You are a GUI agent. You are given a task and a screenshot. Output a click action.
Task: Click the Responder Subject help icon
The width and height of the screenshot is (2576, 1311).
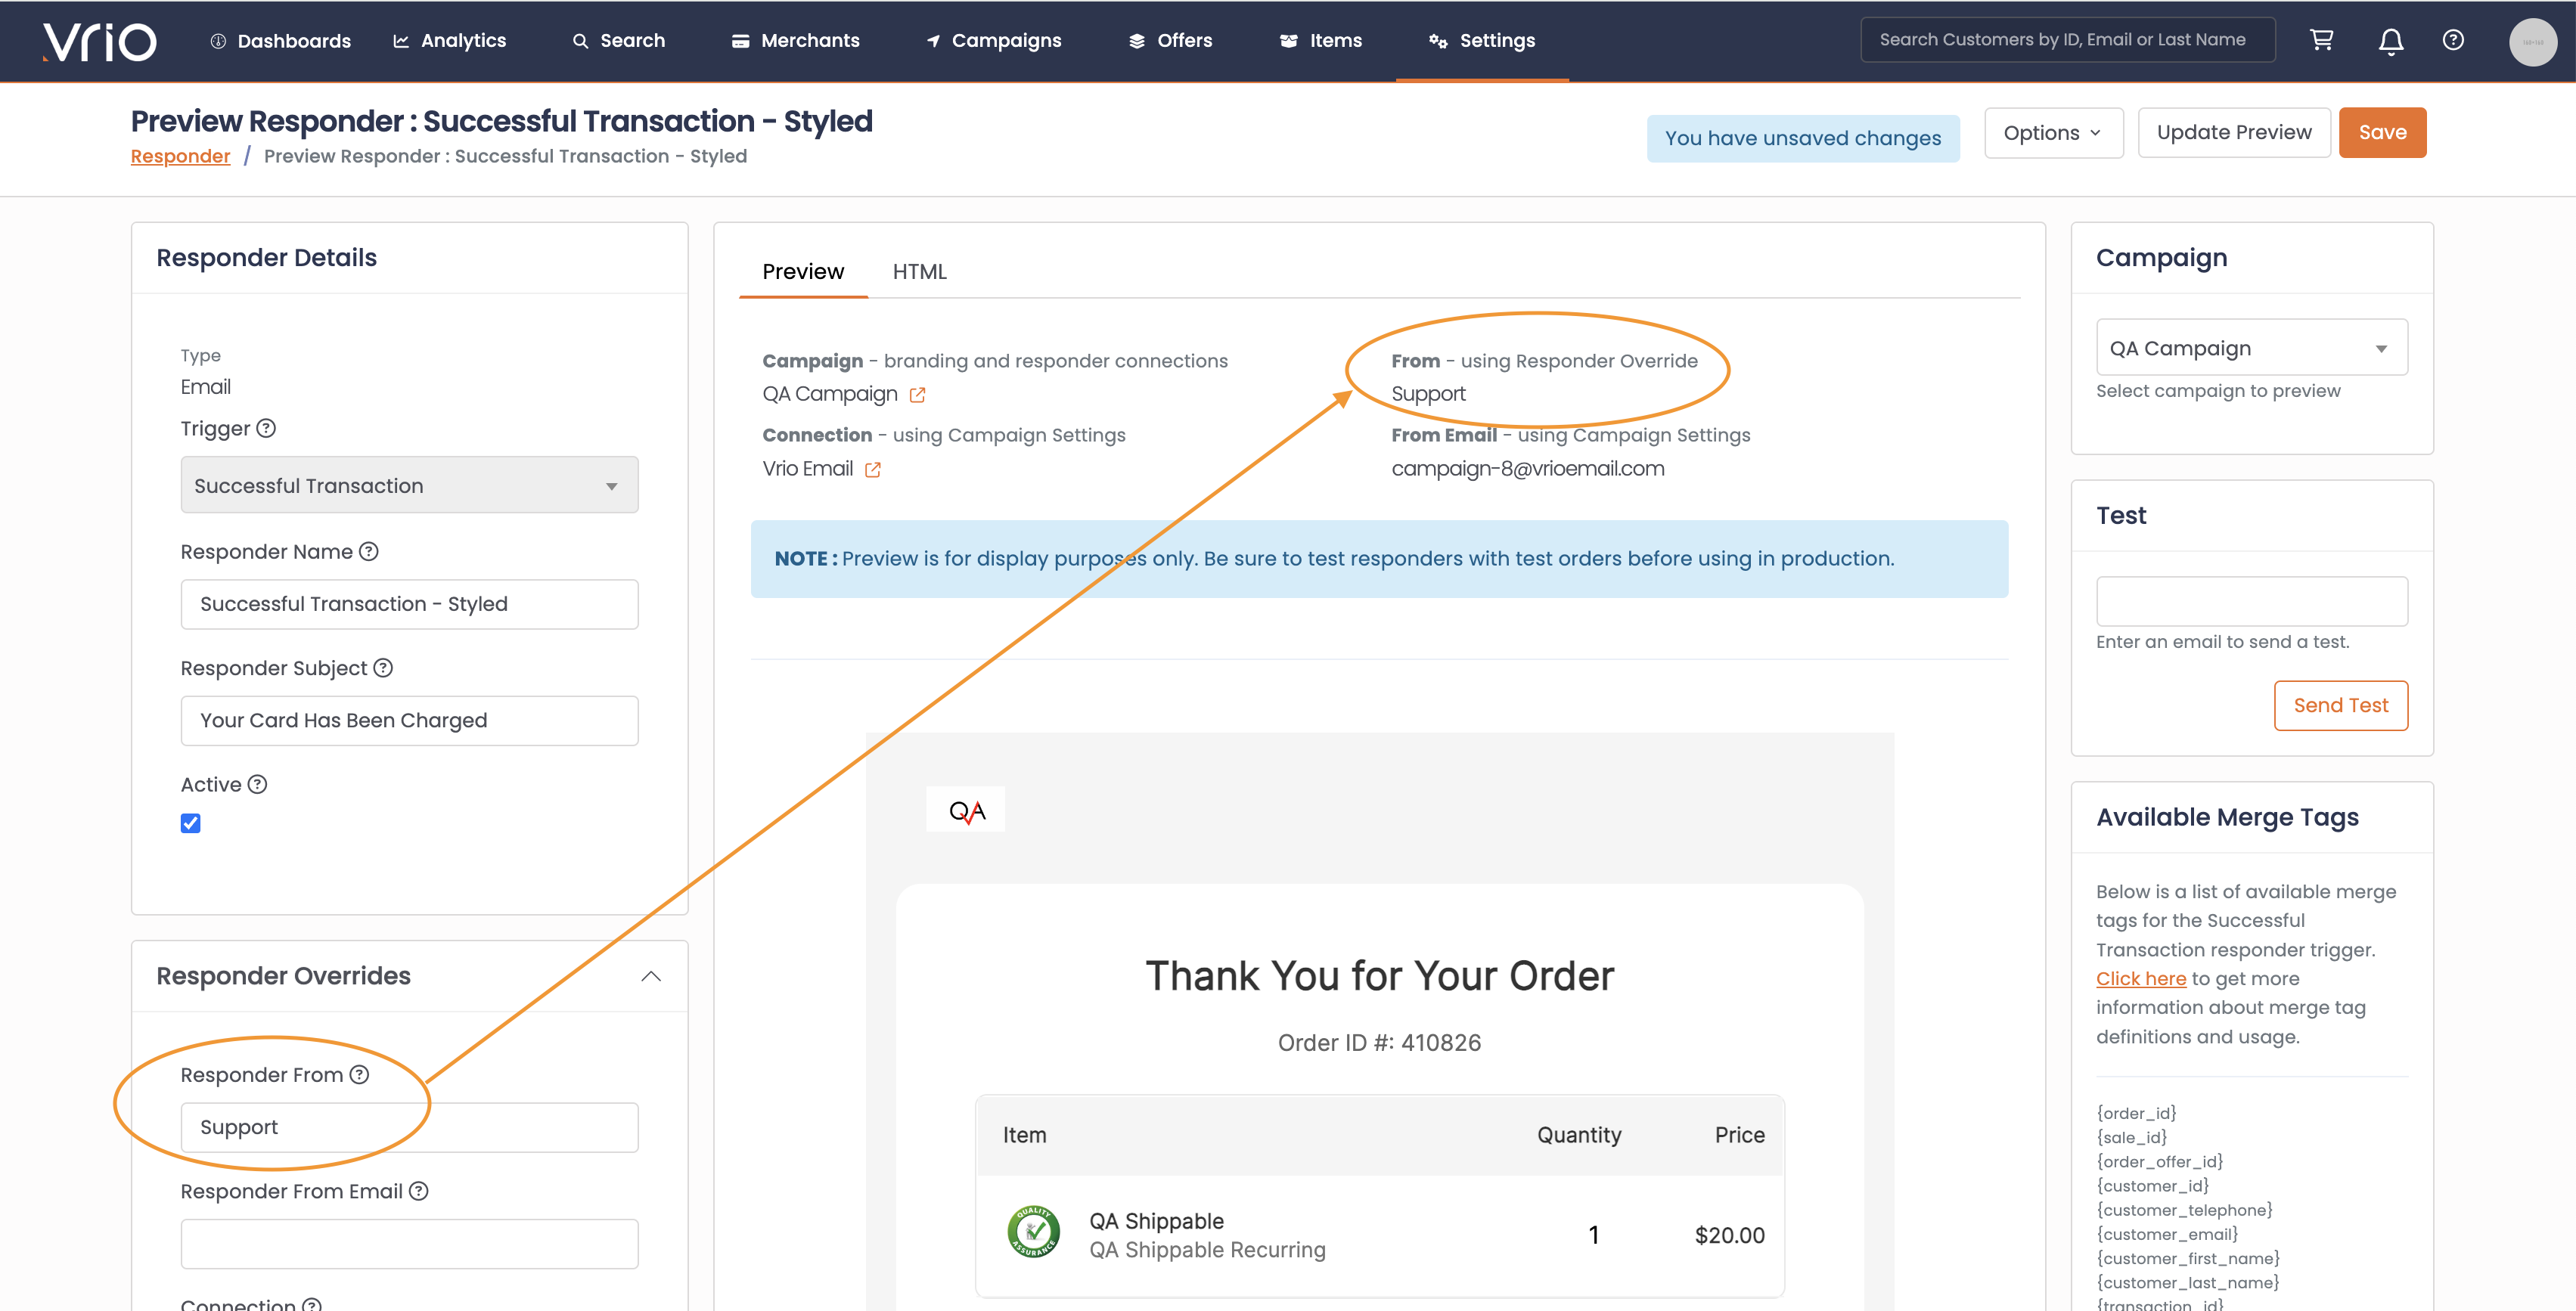point(383,667)
